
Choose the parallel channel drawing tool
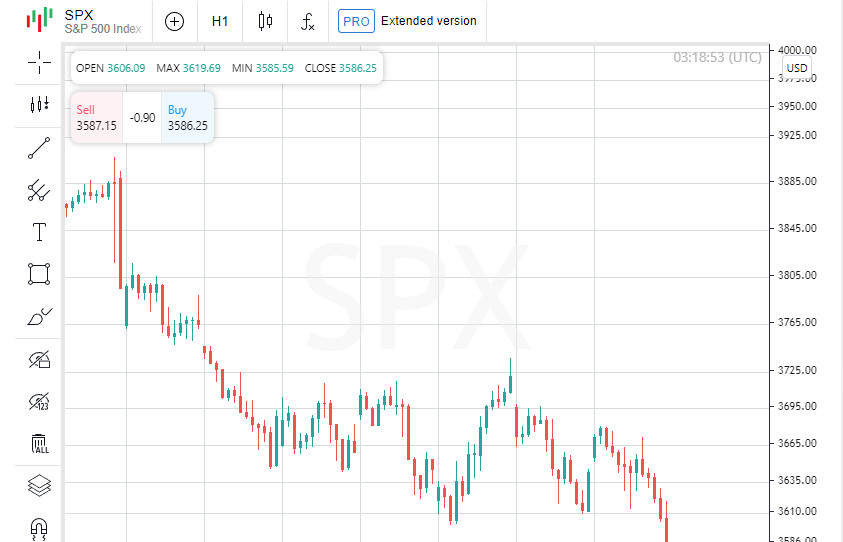39,190
